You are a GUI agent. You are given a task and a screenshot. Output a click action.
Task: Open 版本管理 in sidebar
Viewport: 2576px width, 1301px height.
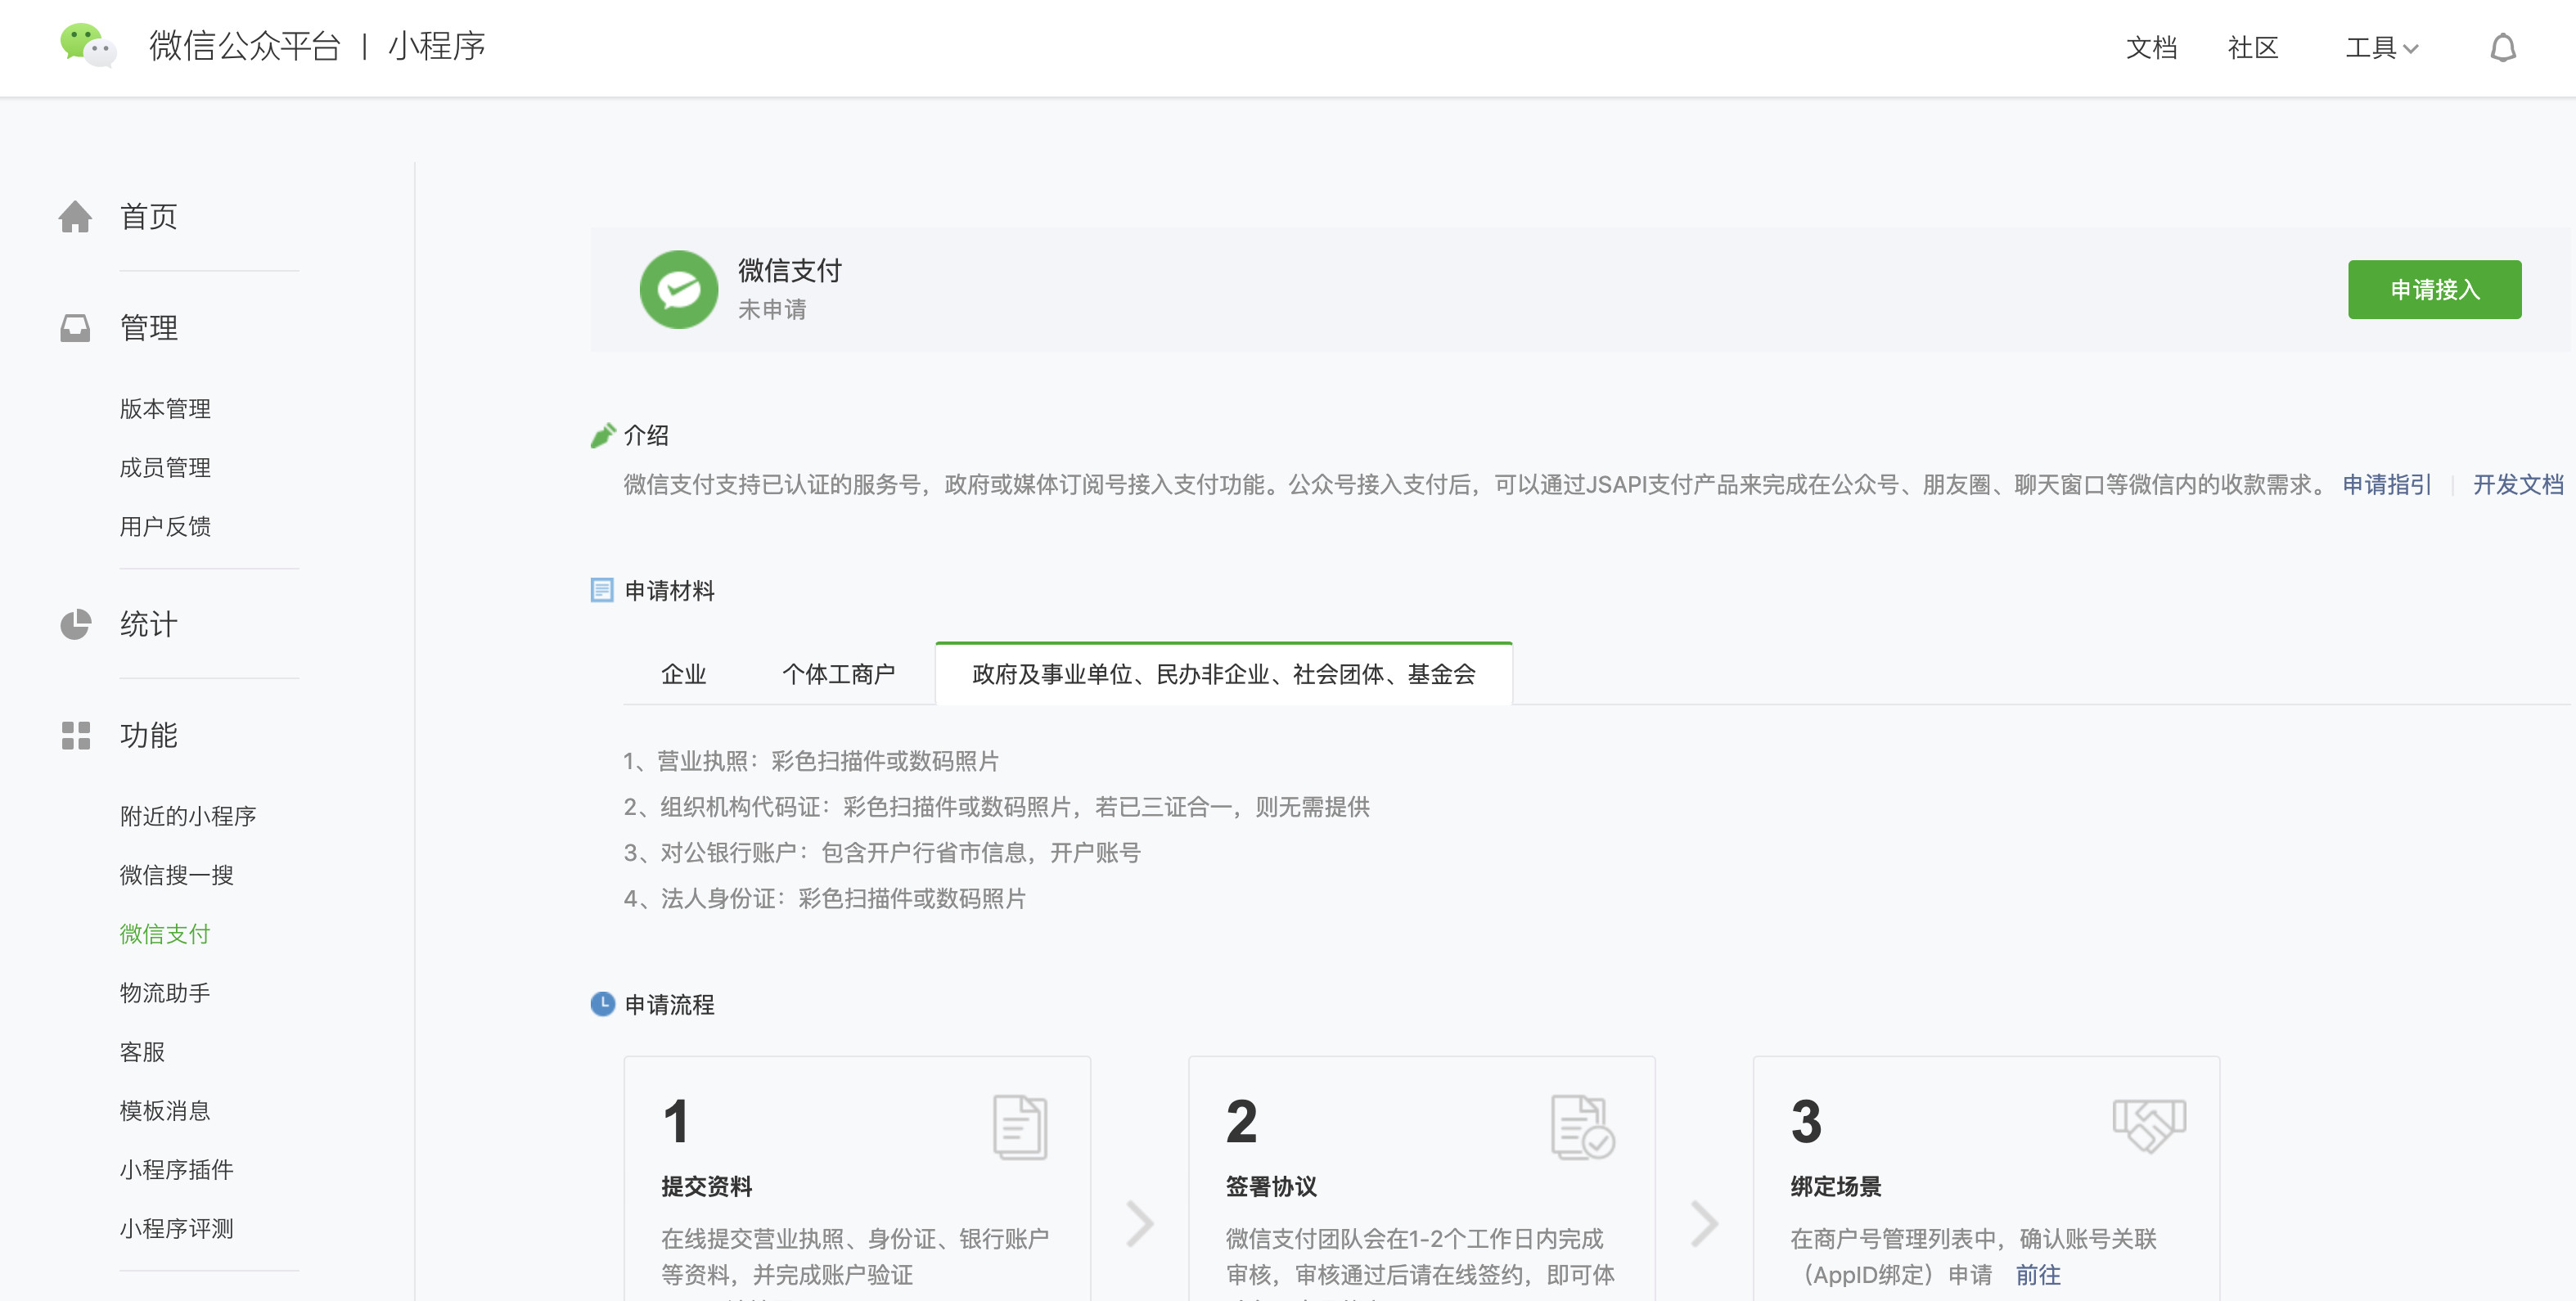pyautogui.click(x=165, y=409)
